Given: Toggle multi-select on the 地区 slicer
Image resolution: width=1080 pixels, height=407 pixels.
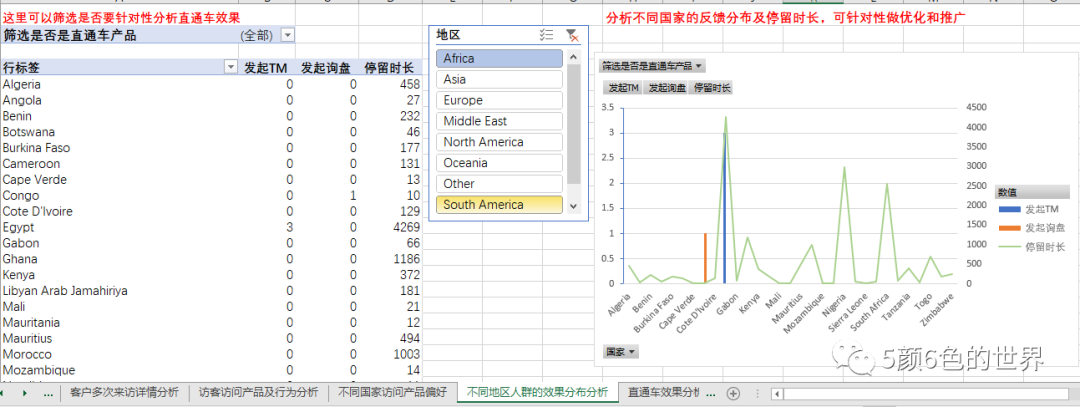Looking at the screenshot, I should pos(546,35).
